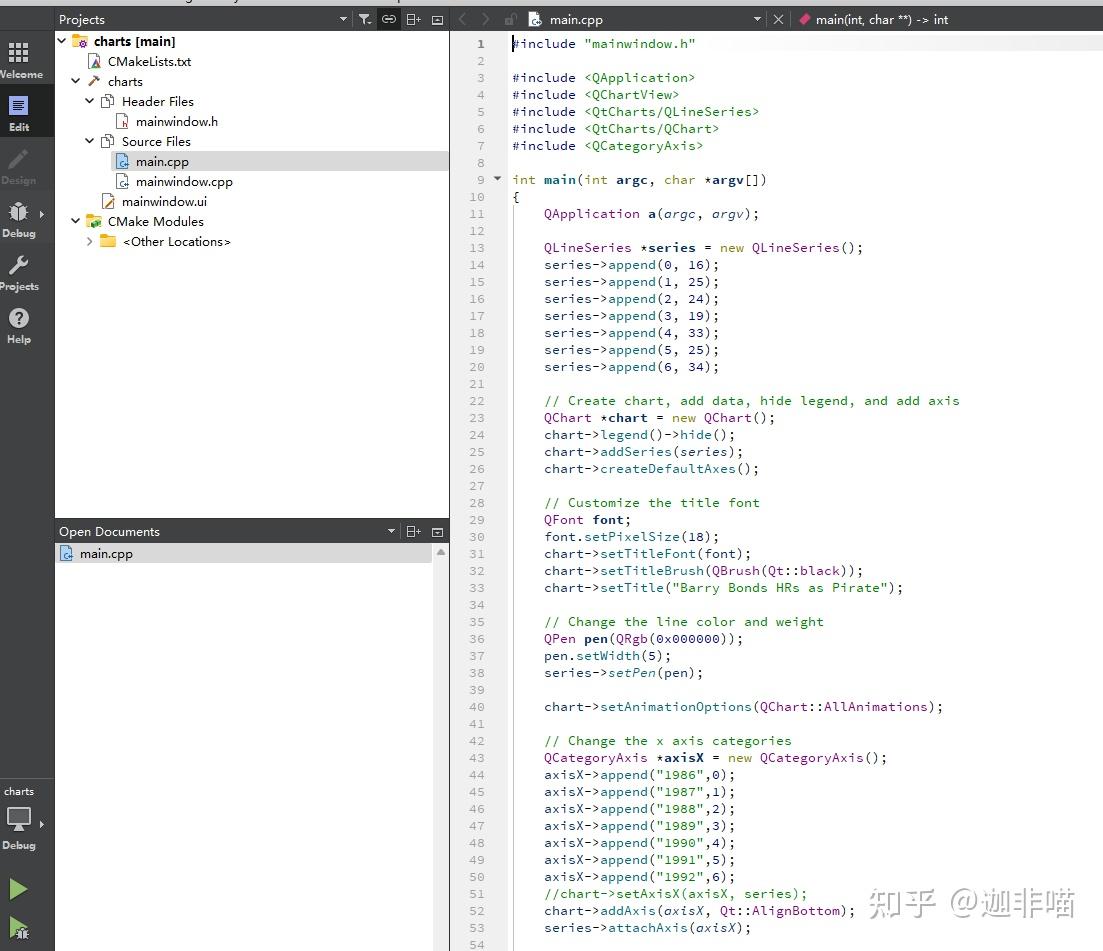Run the project with green play button
Screen dimensions: 1103x951
18,889
